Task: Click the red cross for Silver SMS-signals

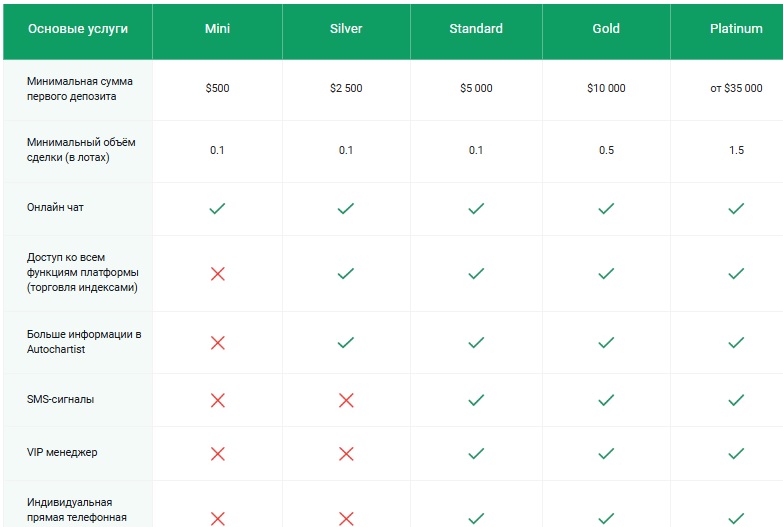Action: click(346, 400)
